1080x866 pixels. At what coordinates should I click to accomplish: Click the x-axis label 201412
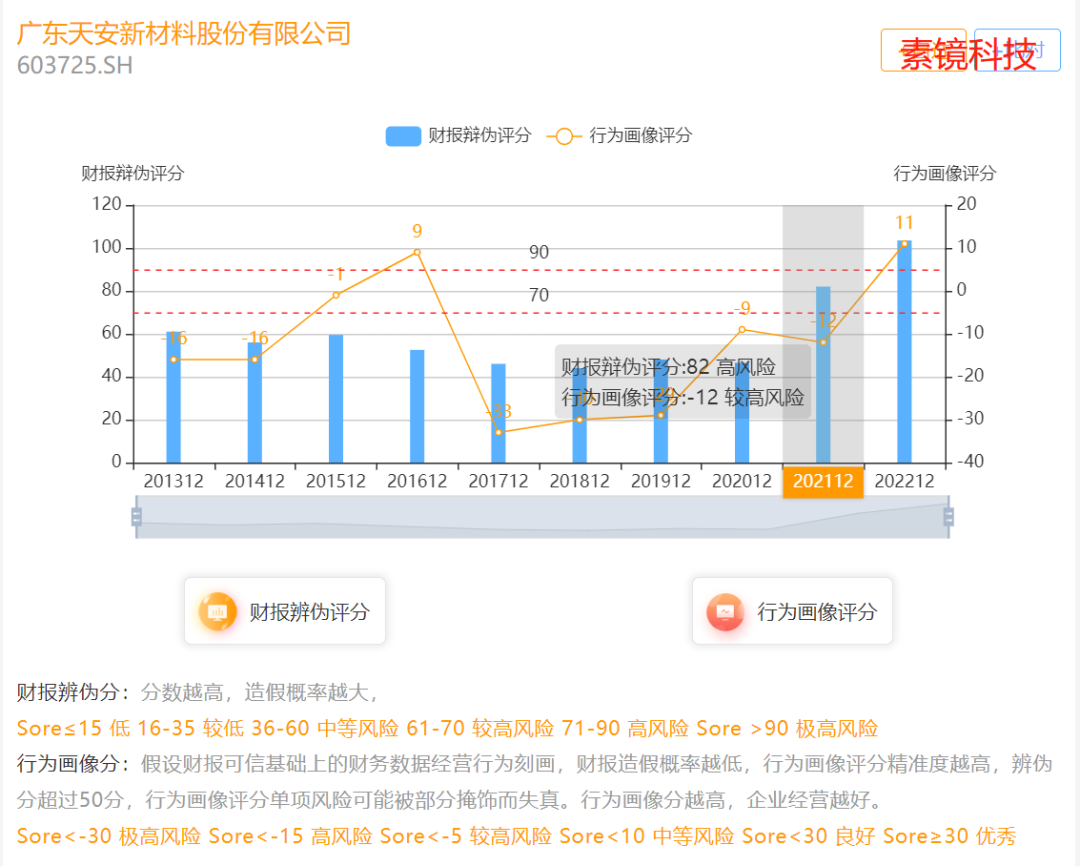[255, 481]
